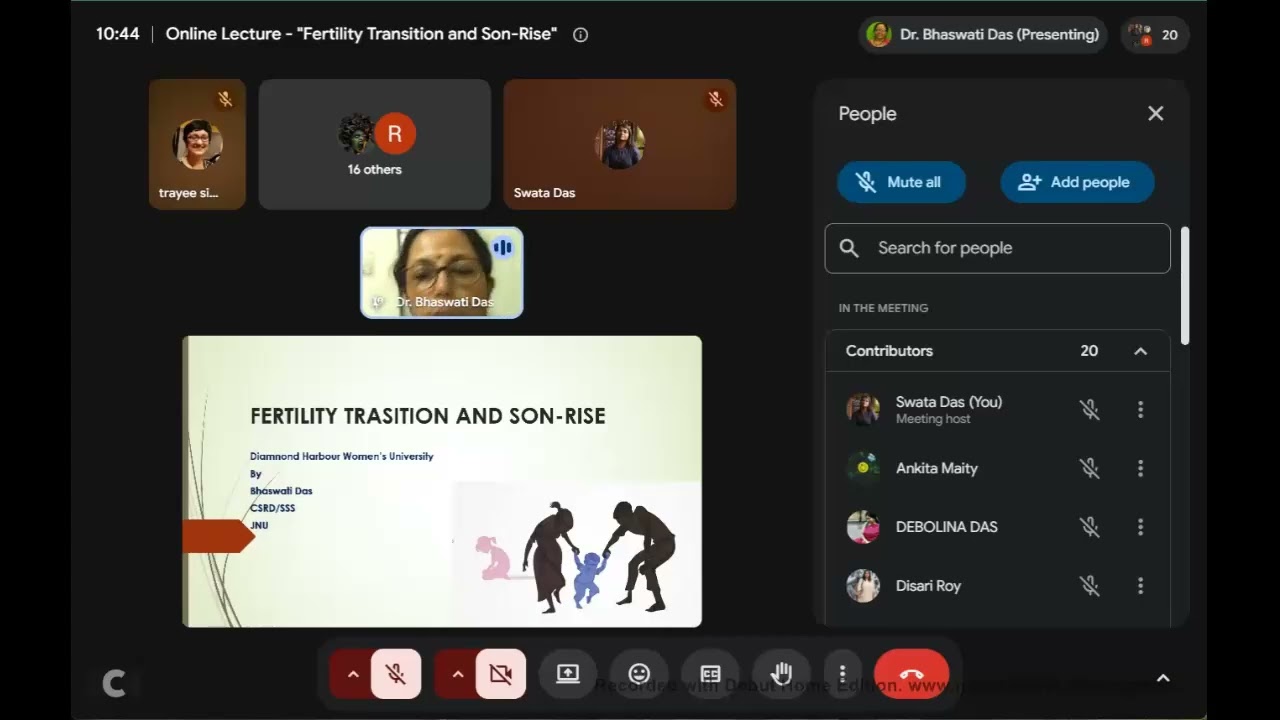
Task: Turn on captions button
Action: click(711, 674)
